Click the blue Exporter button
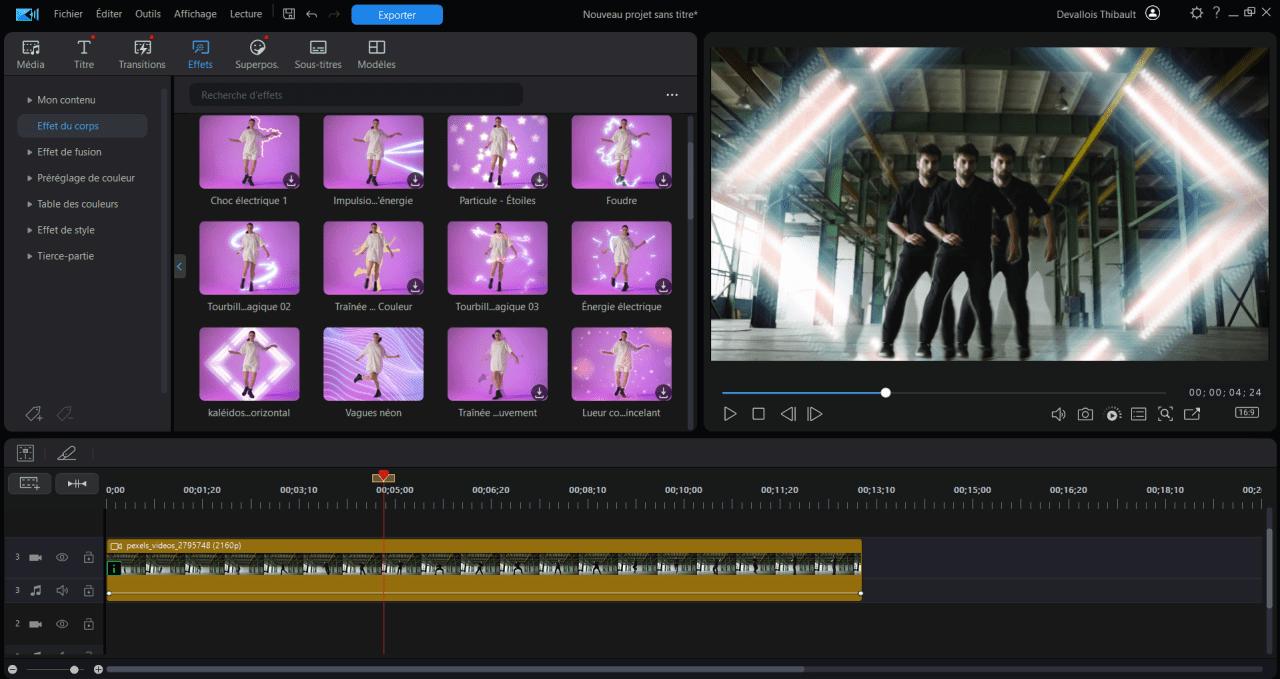This screenshot has height=679, width=1280. [x=397, y=14]
